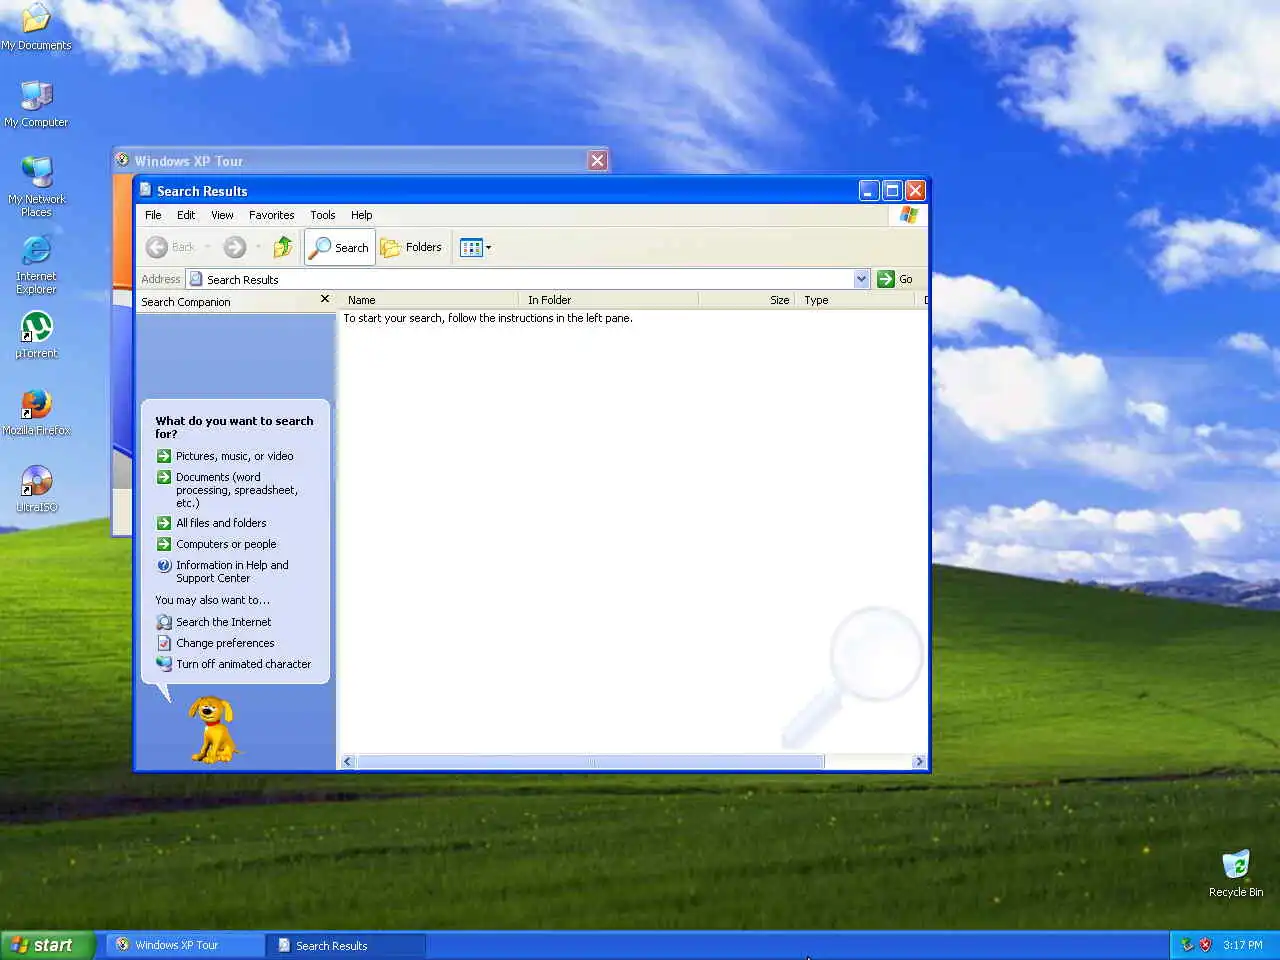Click horizontal scrollbar right arrow

(x=919, y=762)
